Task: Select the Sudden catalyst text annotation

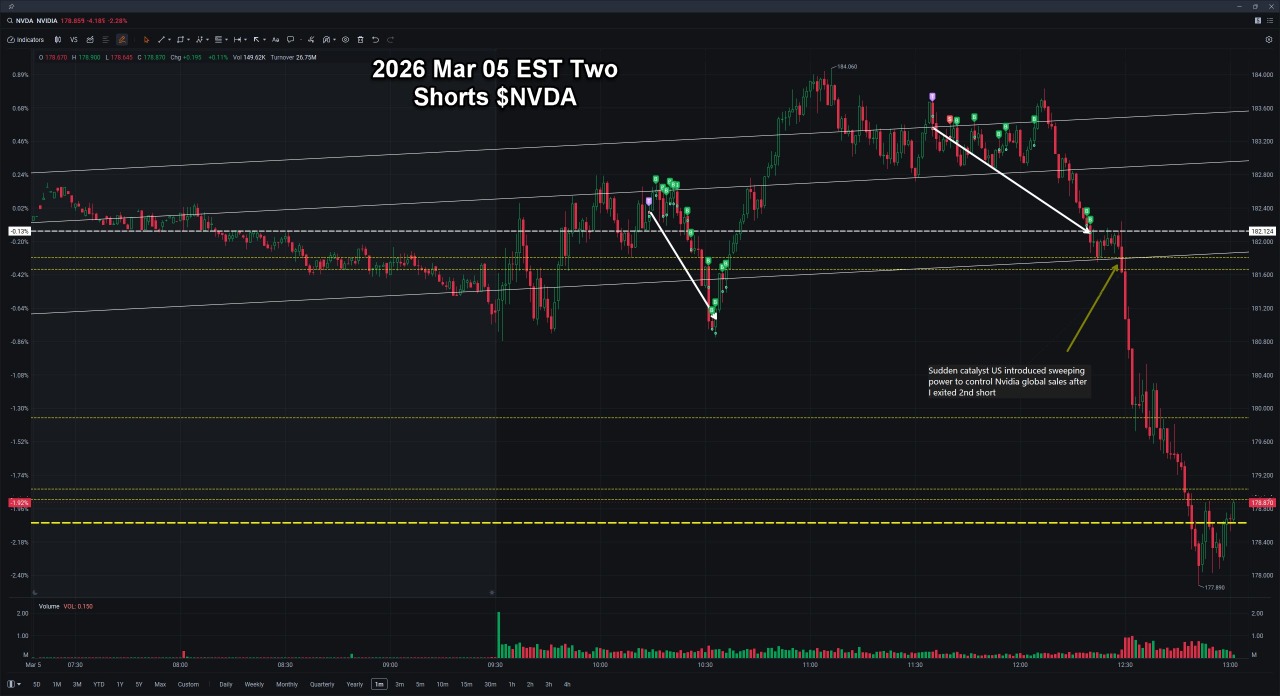Action: [x=1008, y=381]
